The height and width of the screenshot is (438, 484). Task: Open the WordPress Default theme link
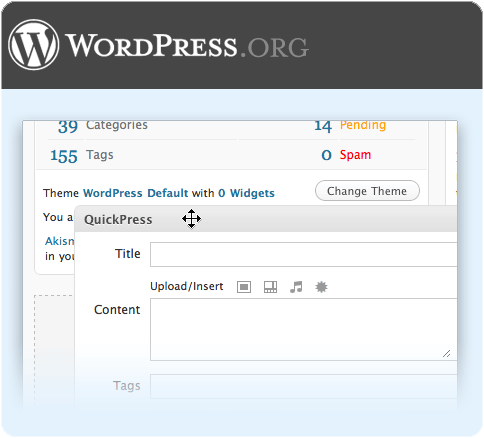coord(136,193)
